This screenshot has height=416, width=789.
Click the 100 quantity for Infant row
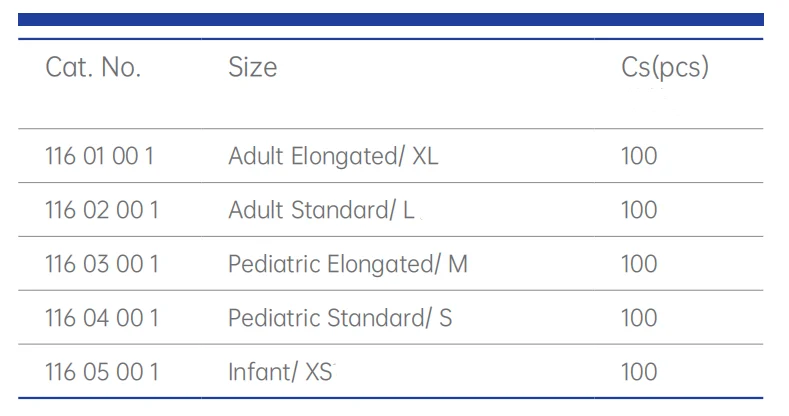[x=639, y=372]
